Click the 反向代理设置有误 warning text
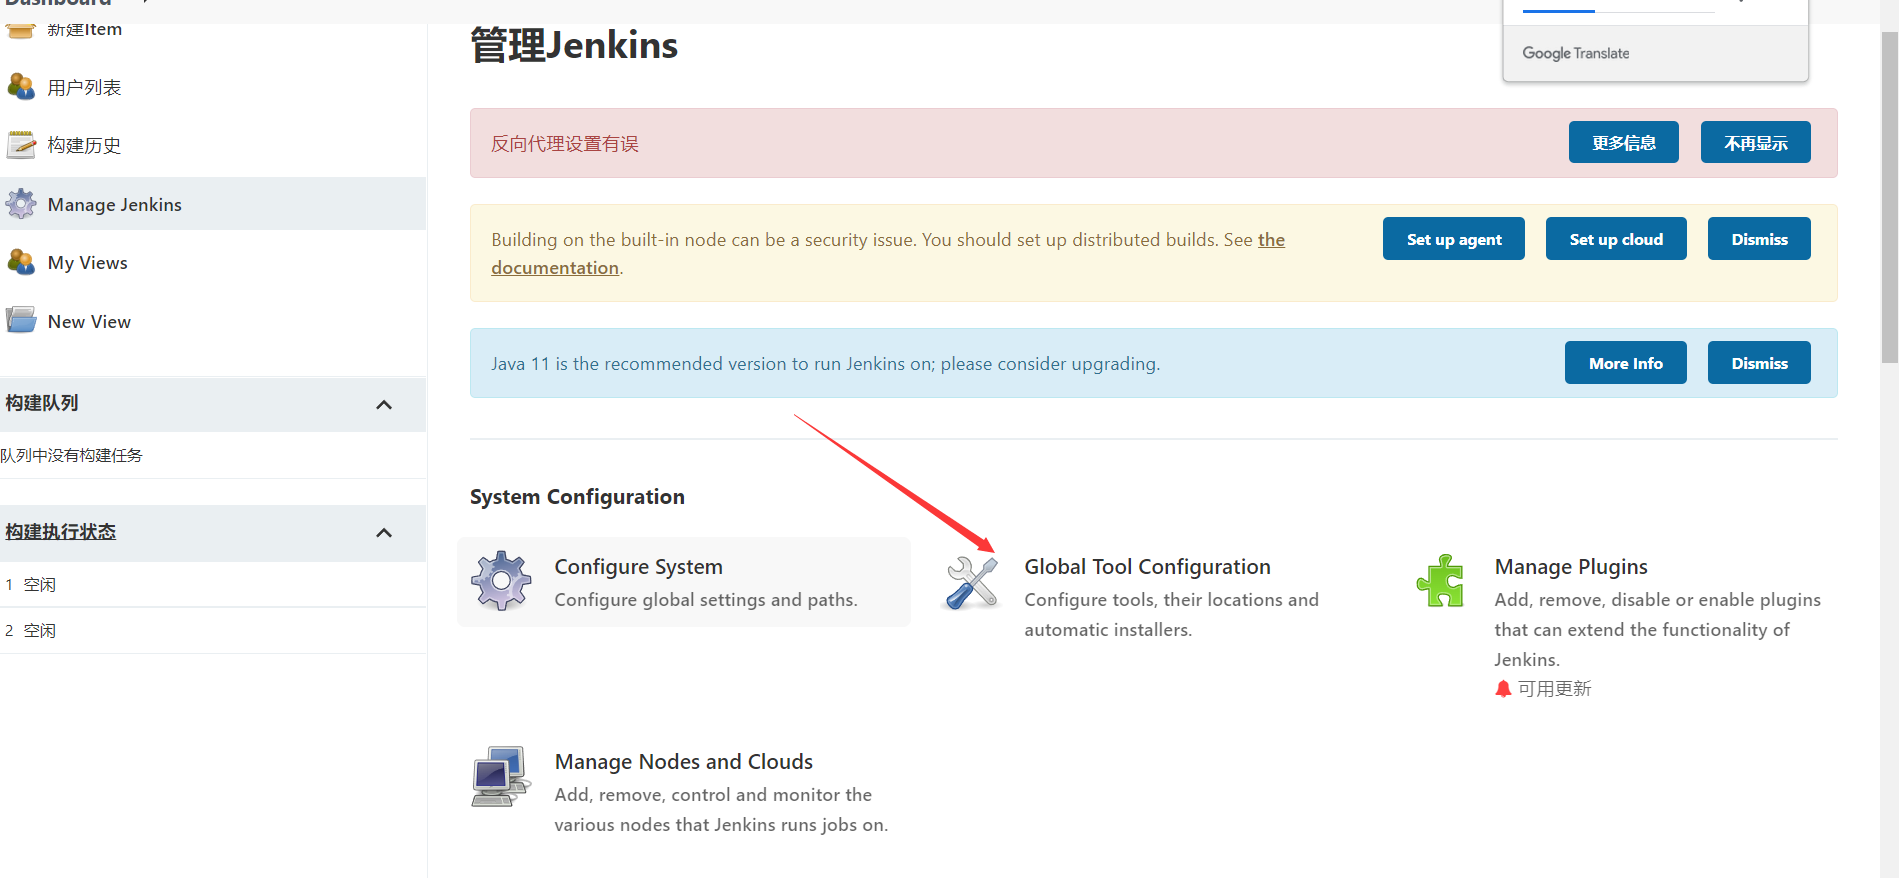The image size is (1899, 878). pyautogui.click(x=565, y=144)
